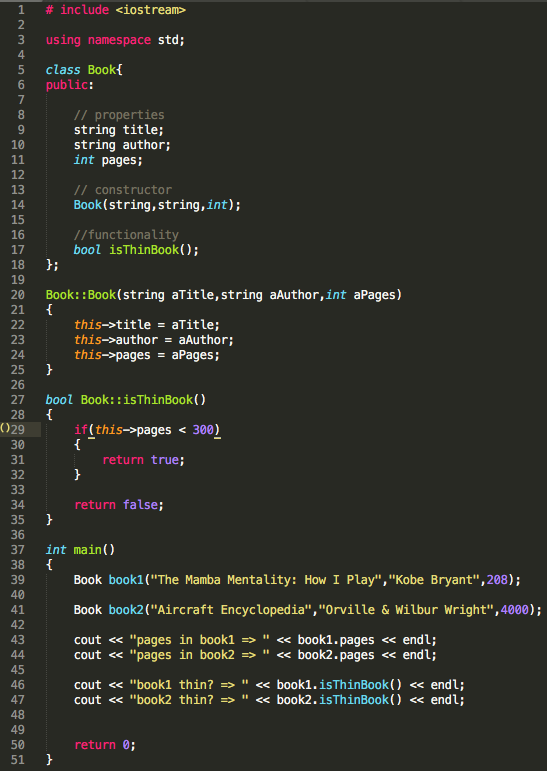The width and height of the screenshot is (547, 771).
Task: Click 'this' in the title assignment line
Action: point(88,325)
